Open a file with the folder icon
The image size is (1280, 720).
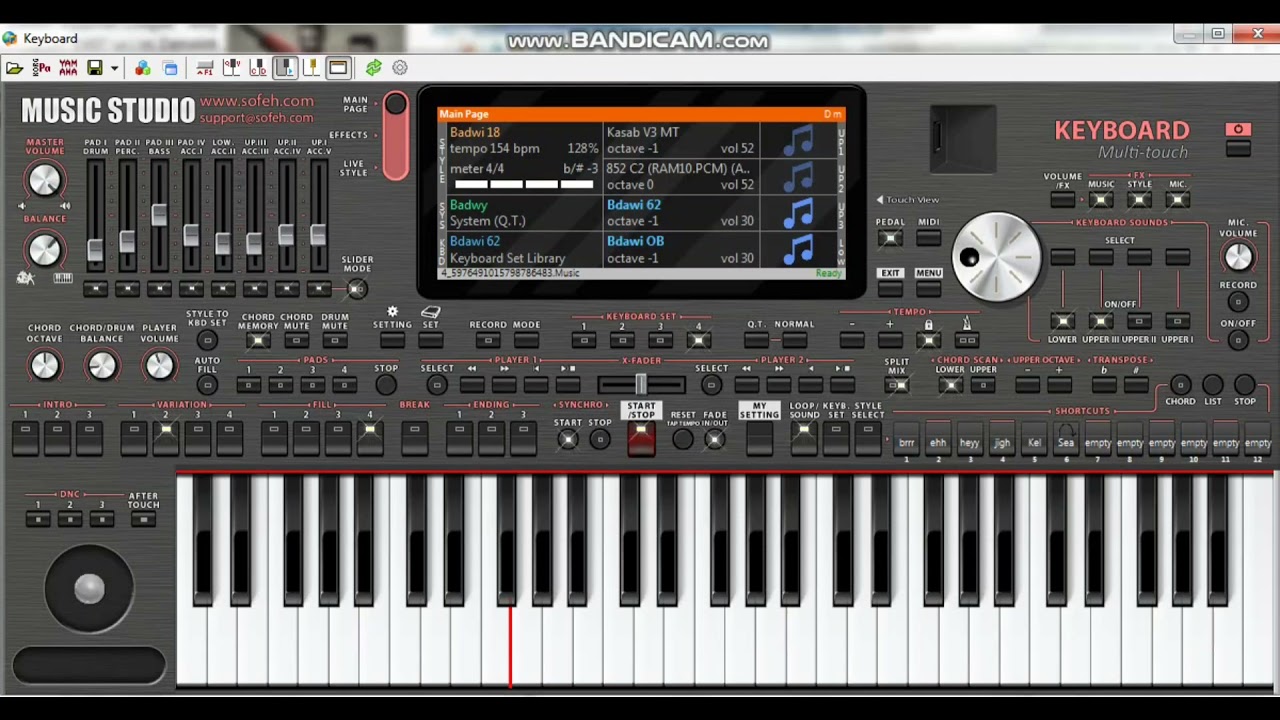point(14,68)
